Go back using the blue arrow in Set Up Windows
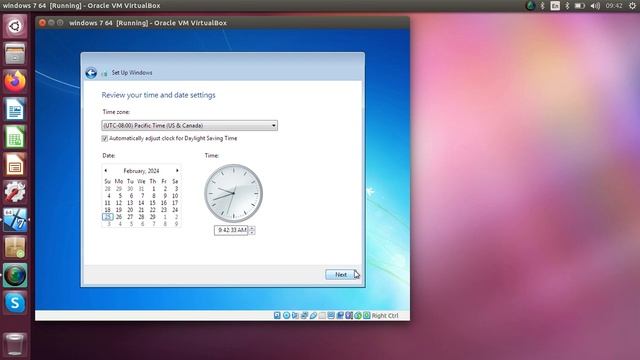The image size is (640, 360). point(91,73)
